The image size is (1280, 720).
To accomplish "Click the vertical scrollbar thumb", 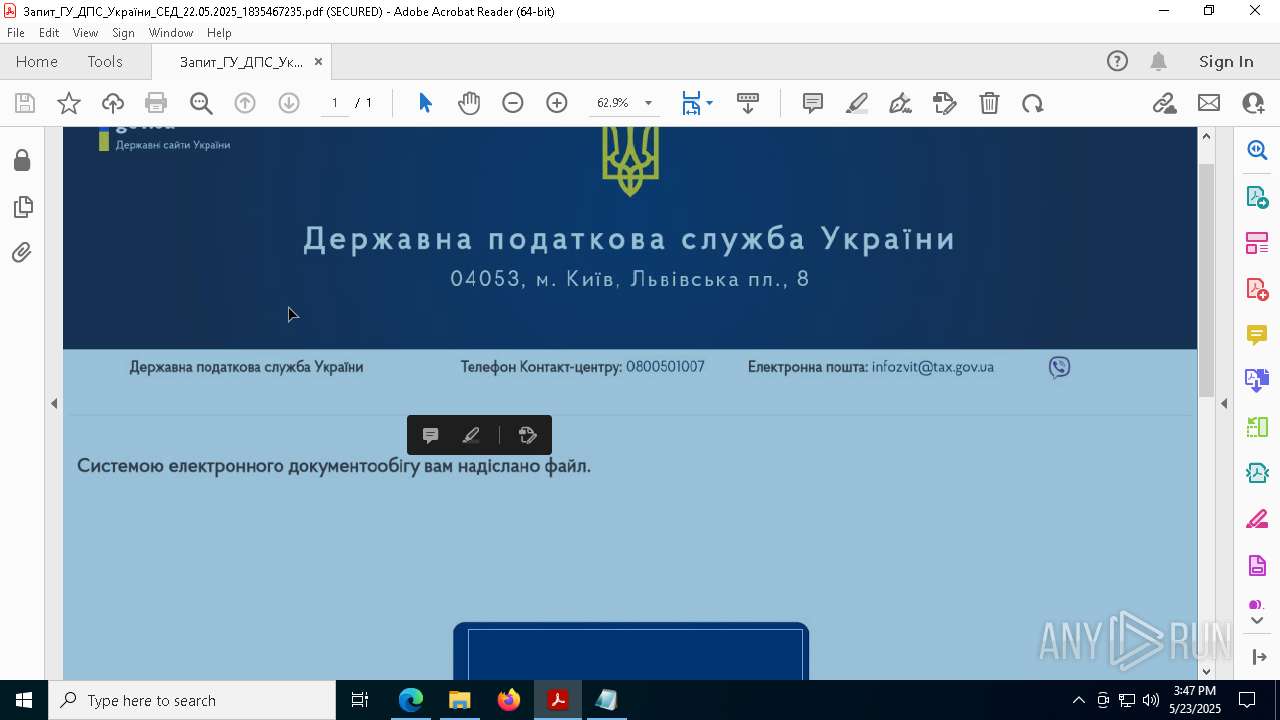I will 1206,280.
